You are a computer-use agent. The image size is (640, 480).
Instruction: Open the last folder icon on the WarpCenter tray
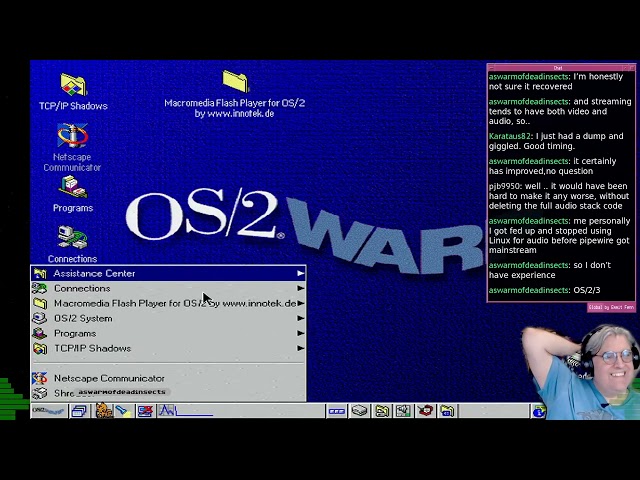pos(447,411)
